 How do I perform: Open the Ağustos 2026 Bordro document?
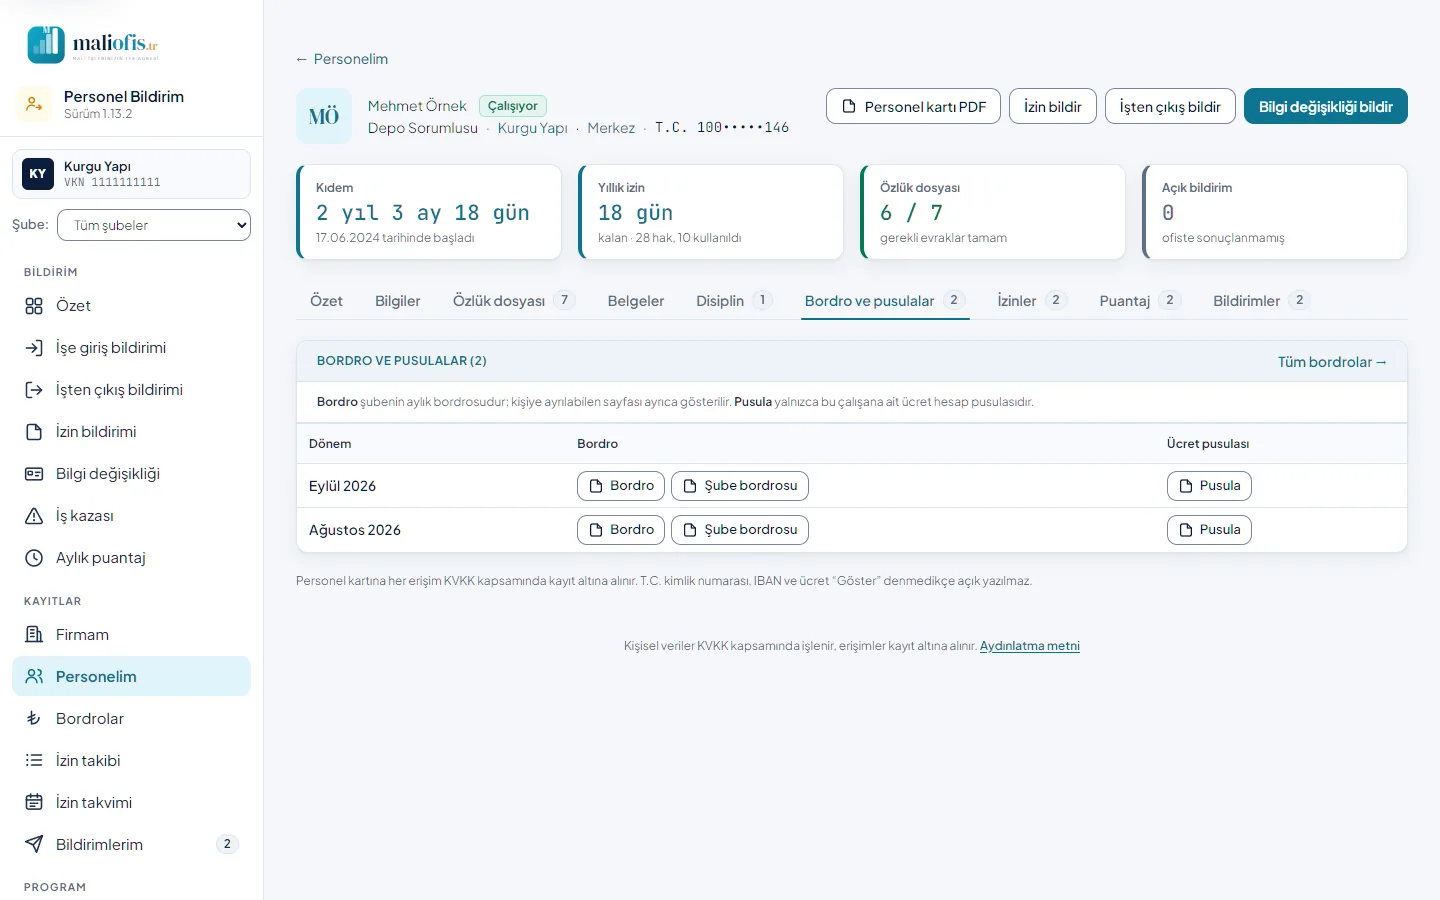(621, 530)
